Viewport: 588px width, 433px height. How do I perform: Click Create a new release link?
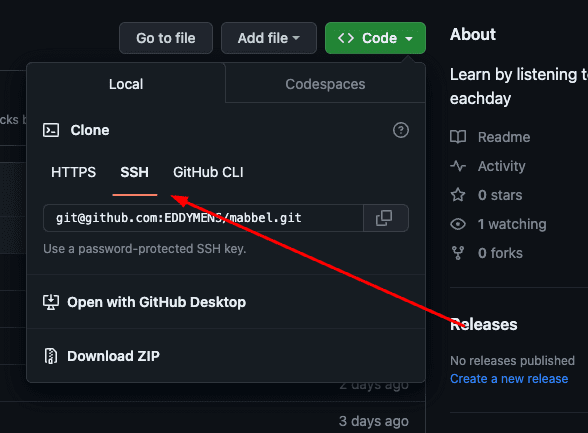pyautogui.click(x=509, y=379)
